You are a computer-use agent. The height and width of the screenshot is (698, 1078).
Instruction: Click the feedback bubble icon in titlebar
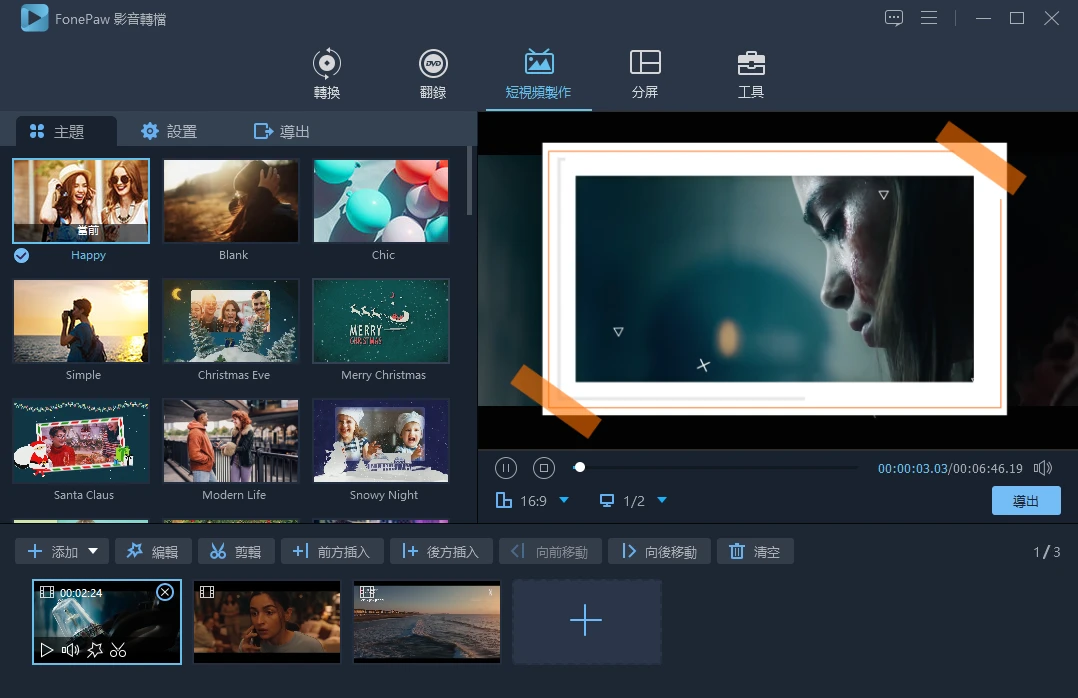click(893, 17)
